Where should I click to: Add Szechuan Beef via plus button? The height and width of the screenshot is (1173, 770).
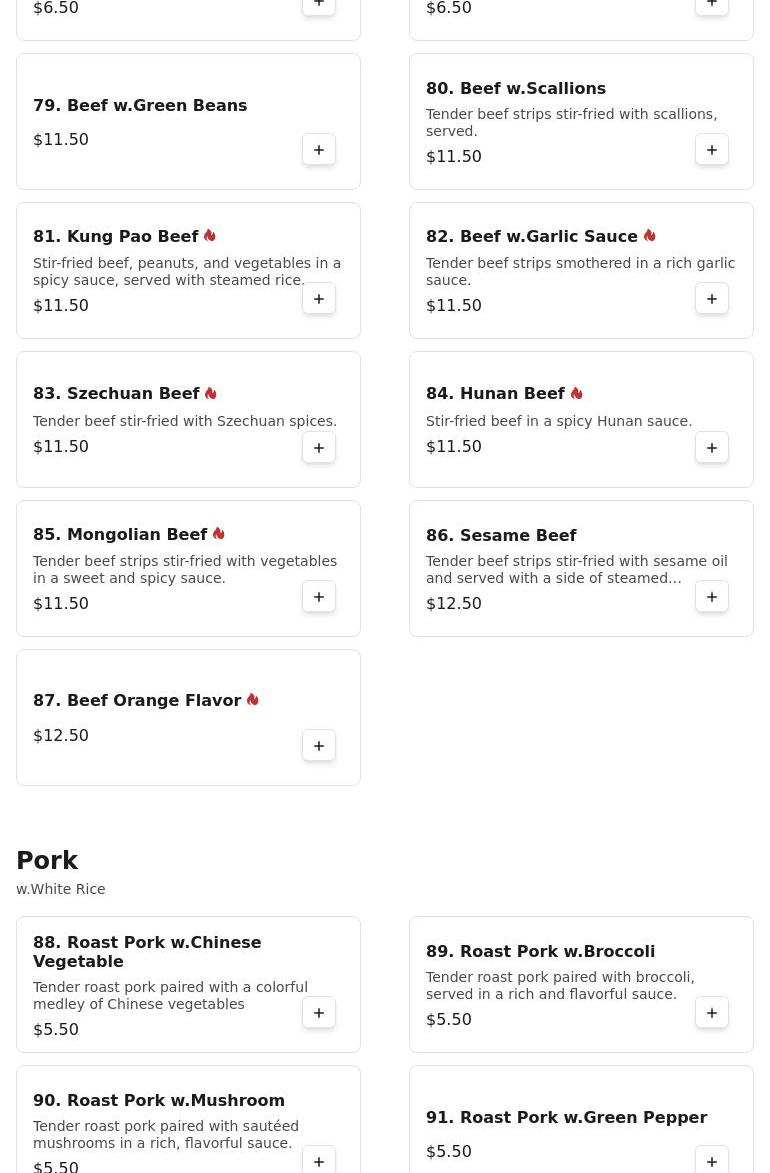(x=319, y=447)
